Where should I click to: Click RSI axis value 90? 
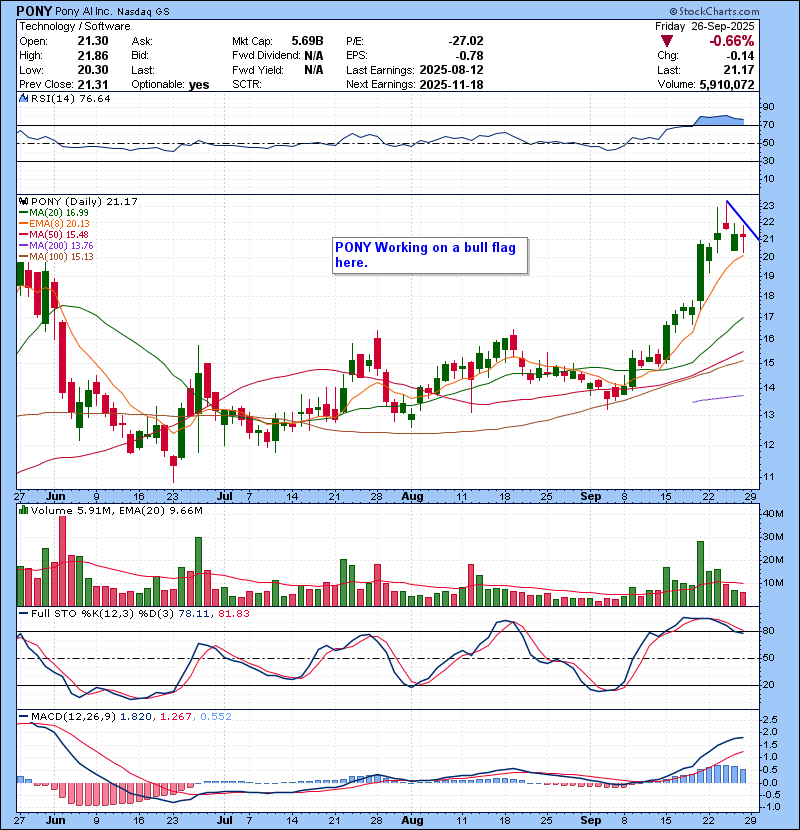(768, 106)
